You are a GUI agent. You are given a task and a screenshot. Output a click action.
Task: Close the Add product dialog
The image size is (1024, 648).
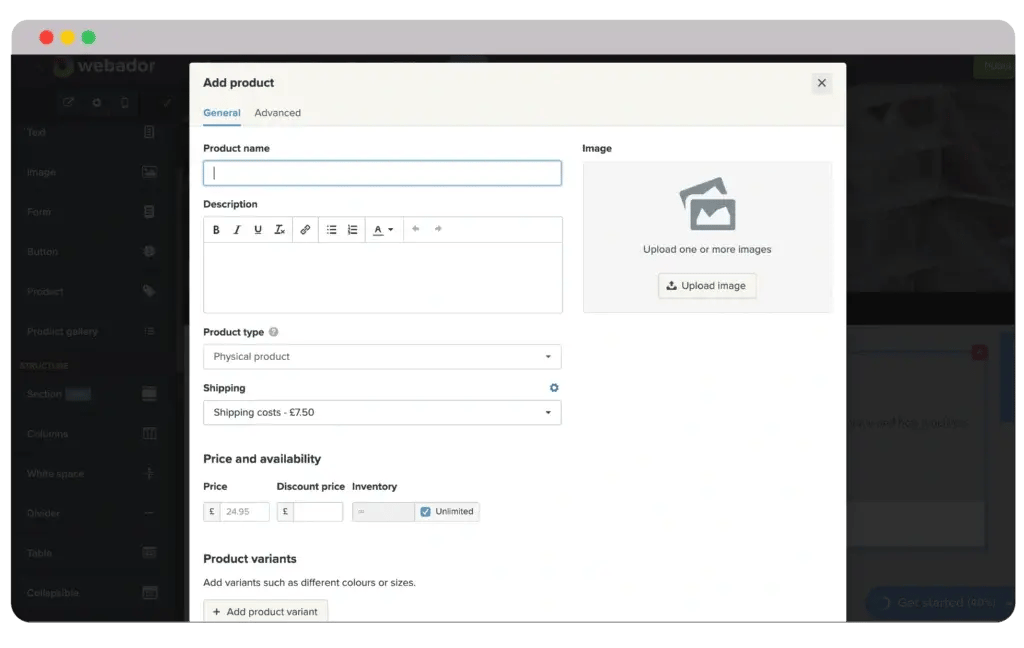pos(822,83)
